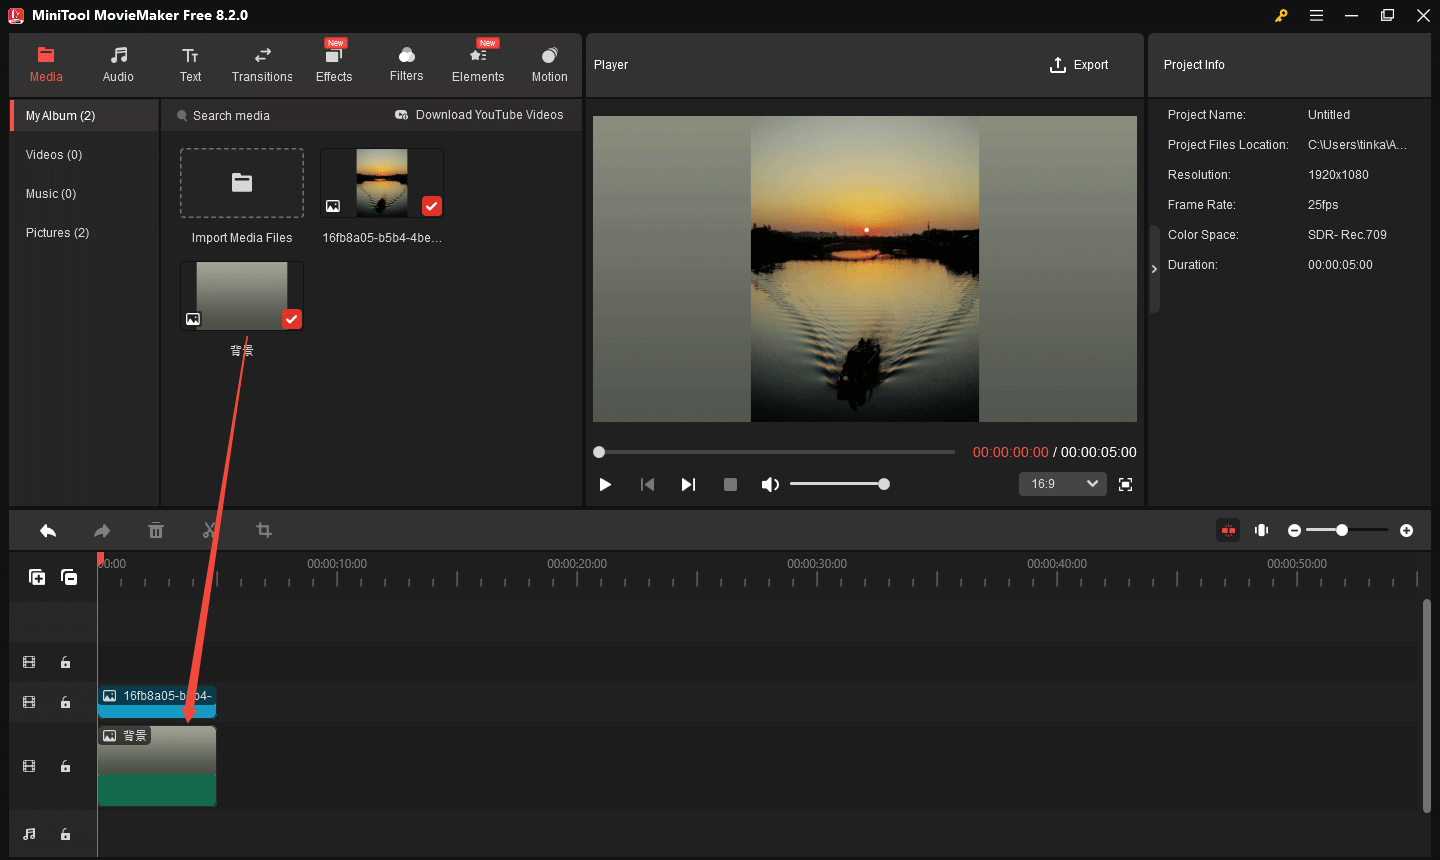Select the 背景 gradient thumbnail in the media library

pos(242,296)
